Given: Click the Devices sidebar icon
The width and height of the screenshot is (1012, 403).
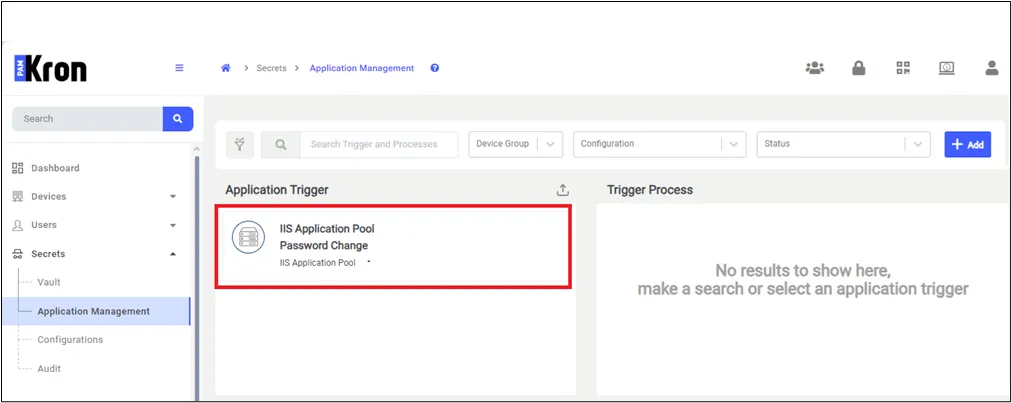Looking at the screenshot, I should [18, 196].
